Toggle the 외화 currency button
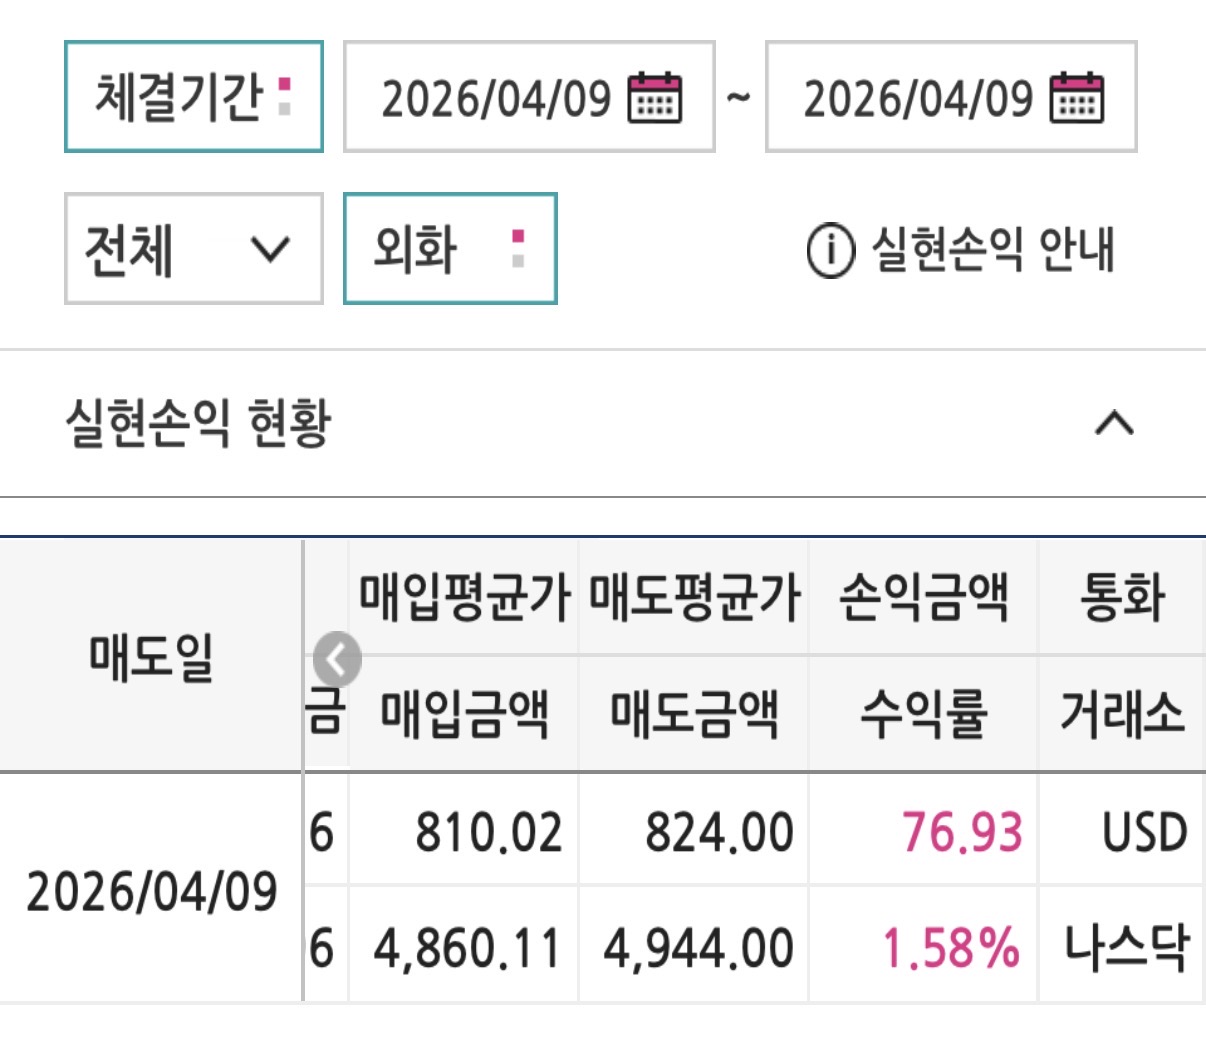The height and width of the screenshot is (1055, 1206). (x=449, y=249)
